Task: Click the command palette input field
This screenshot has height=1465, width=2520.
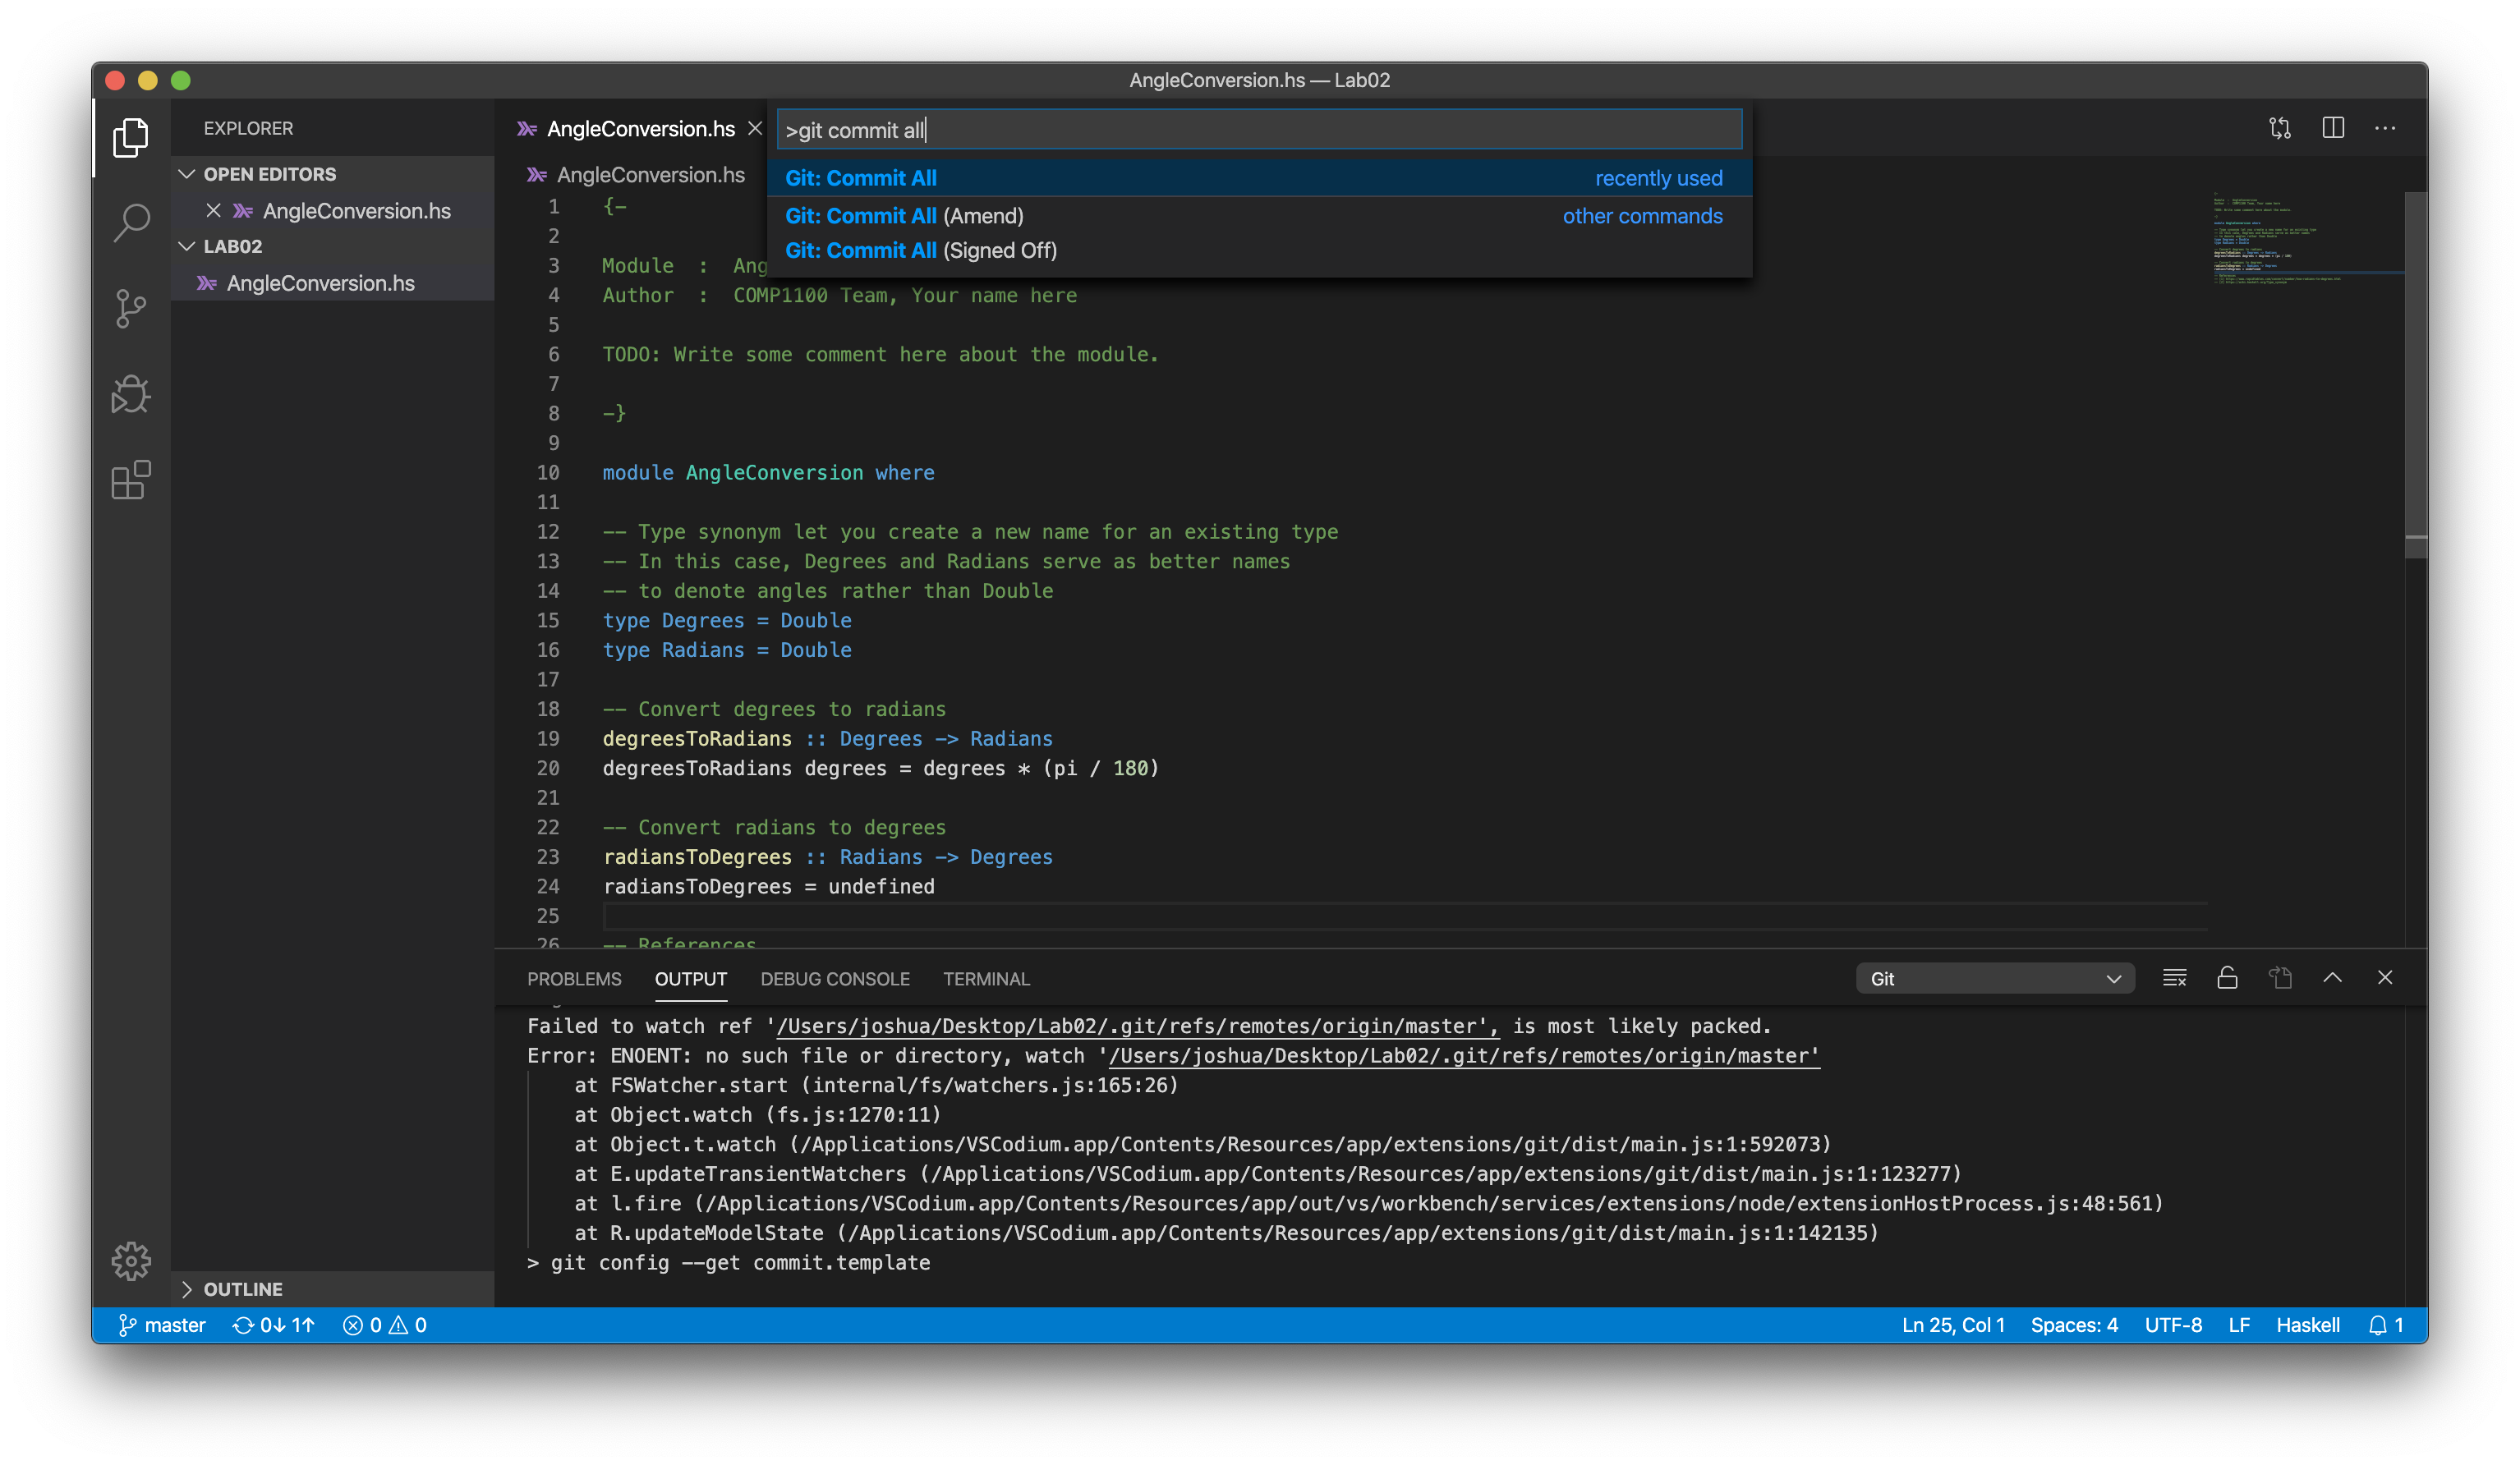Action: pos(1260,129)
